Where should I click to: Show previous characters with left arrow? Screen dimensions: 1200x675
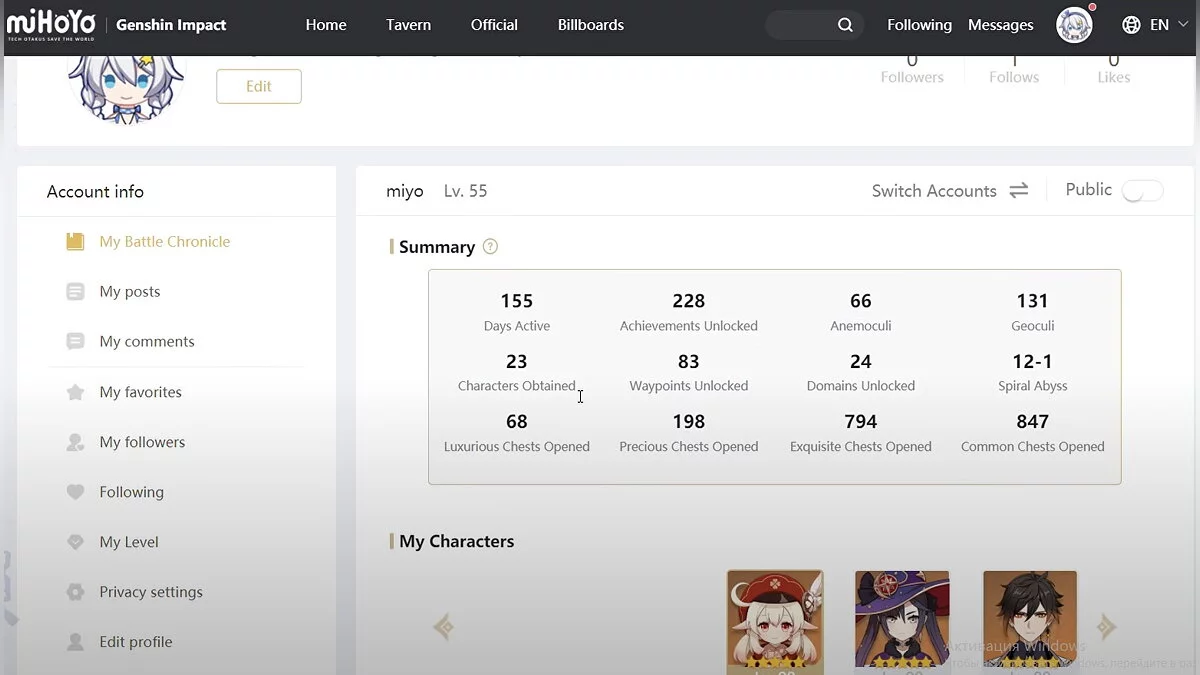pos(444,627)
